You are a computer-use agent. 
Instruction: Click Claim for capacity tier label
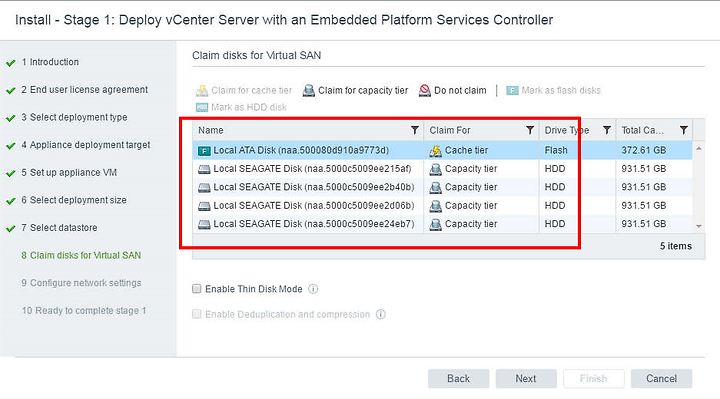pos(363,90)
